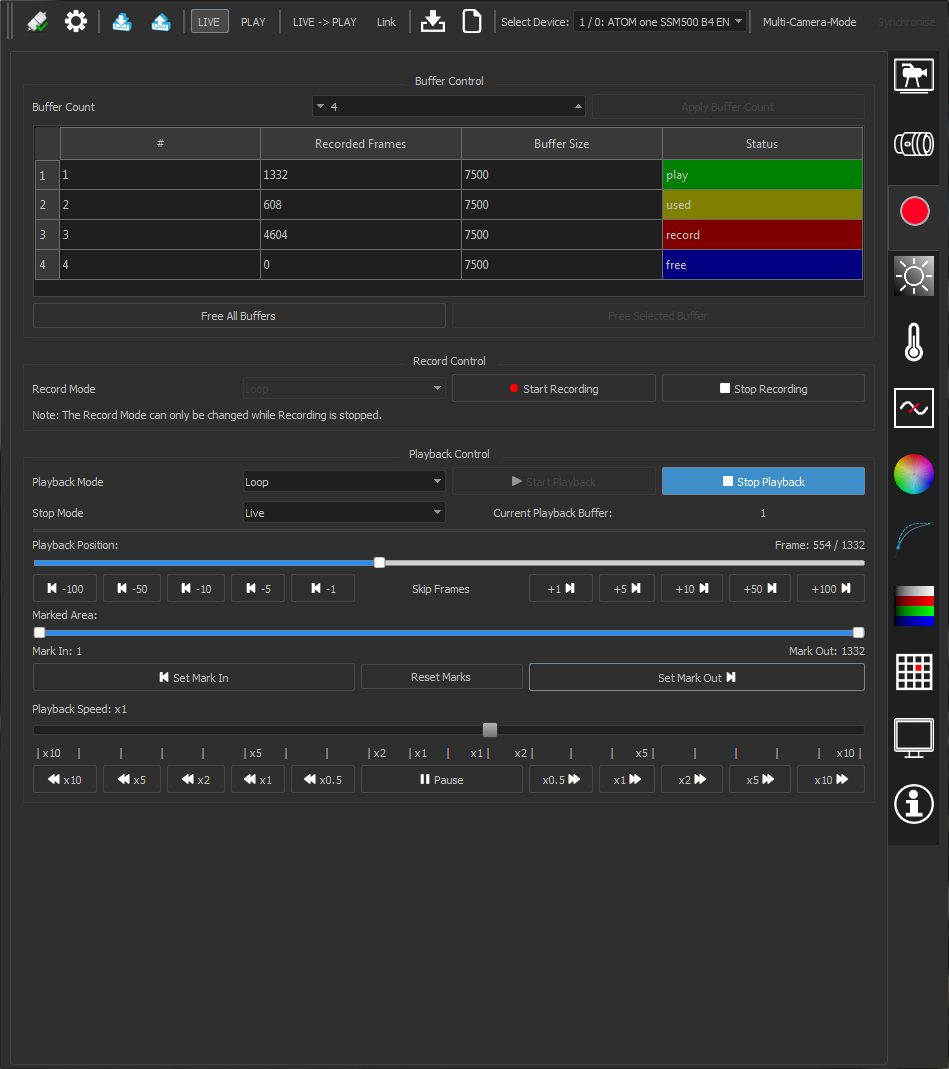
Task: Open the color wheel sidebar icon
Action: [913, 473]
